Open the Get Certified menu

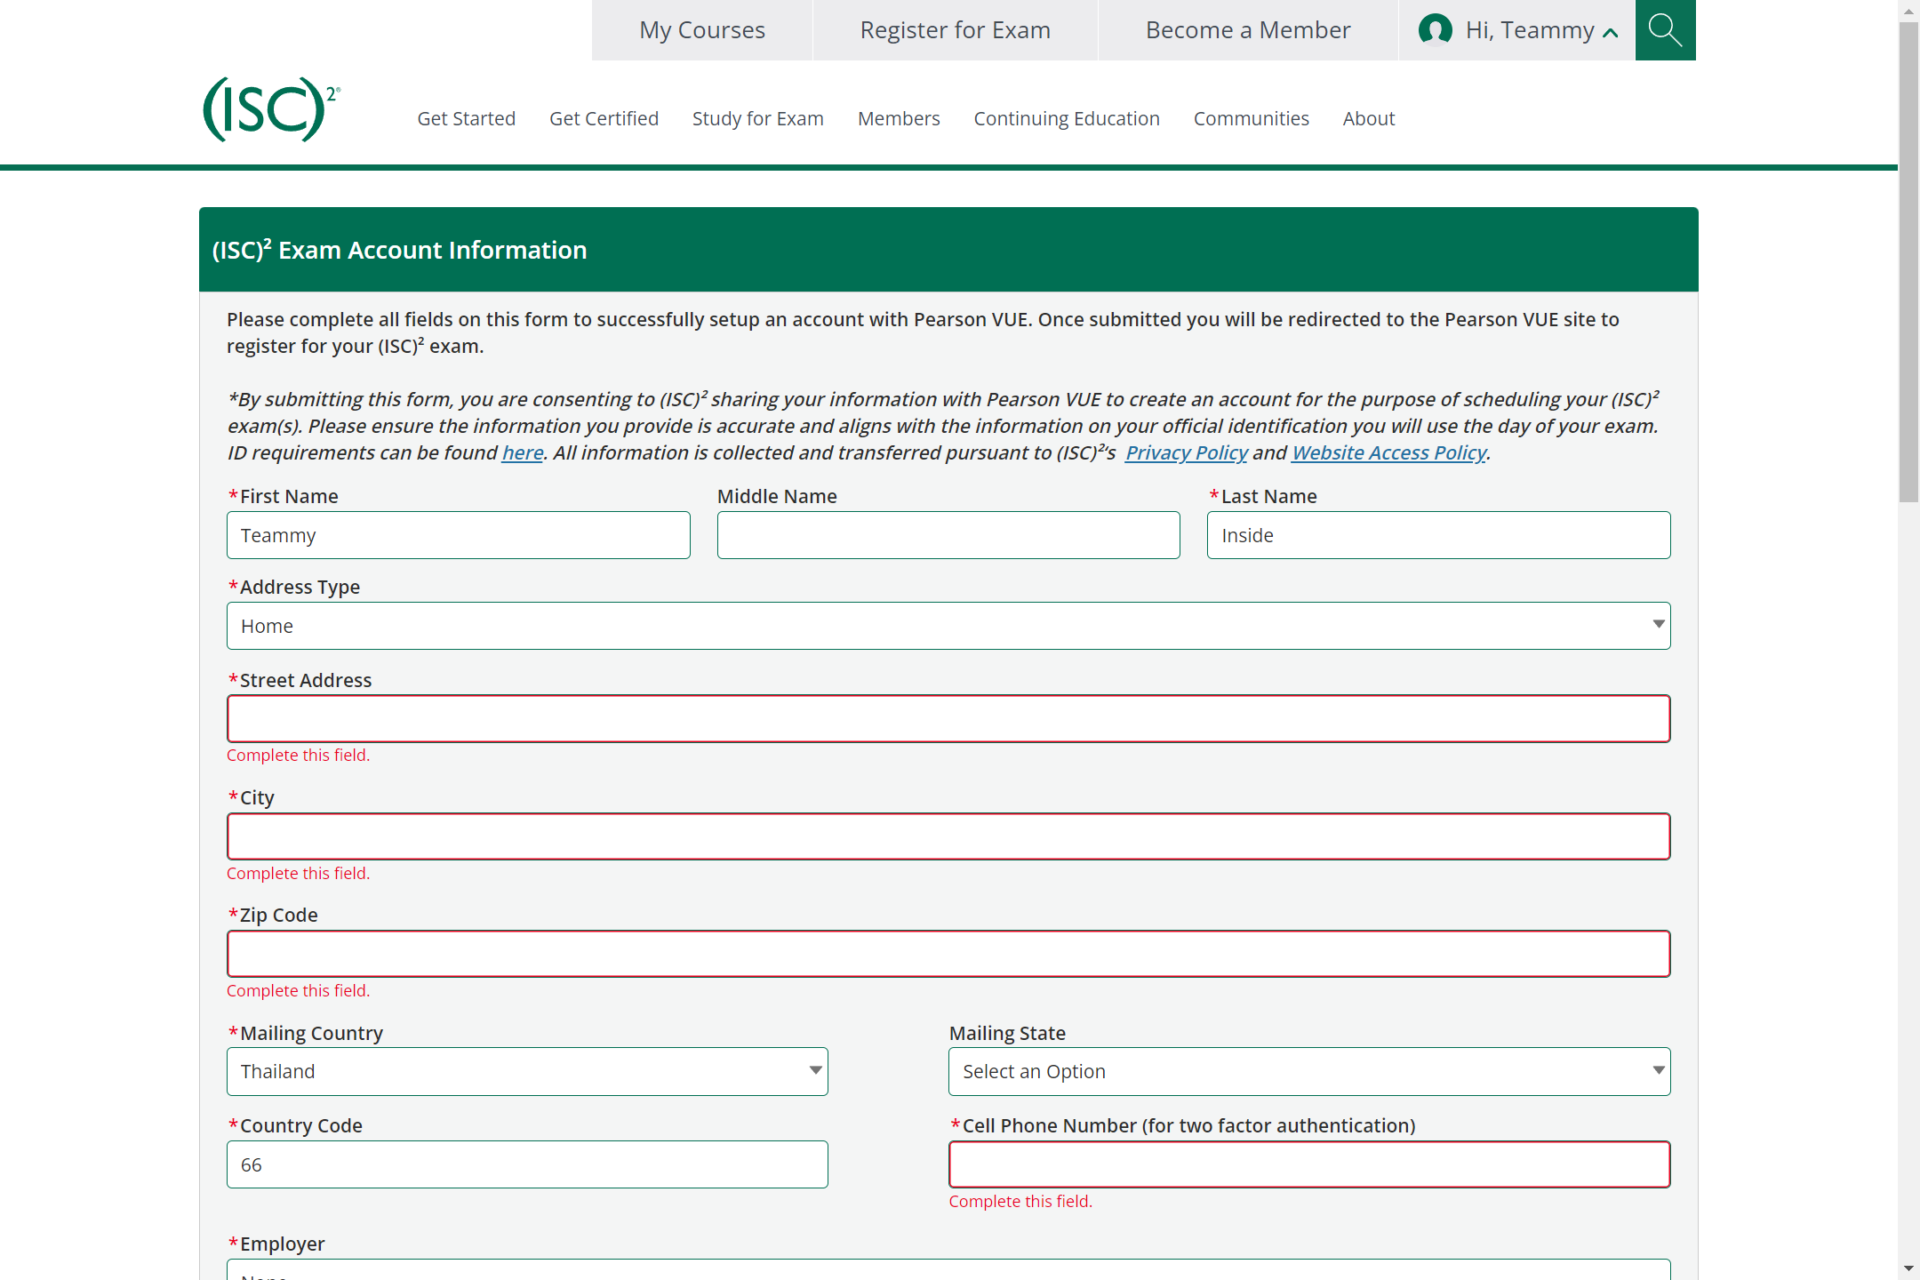(x=603, y=119)
